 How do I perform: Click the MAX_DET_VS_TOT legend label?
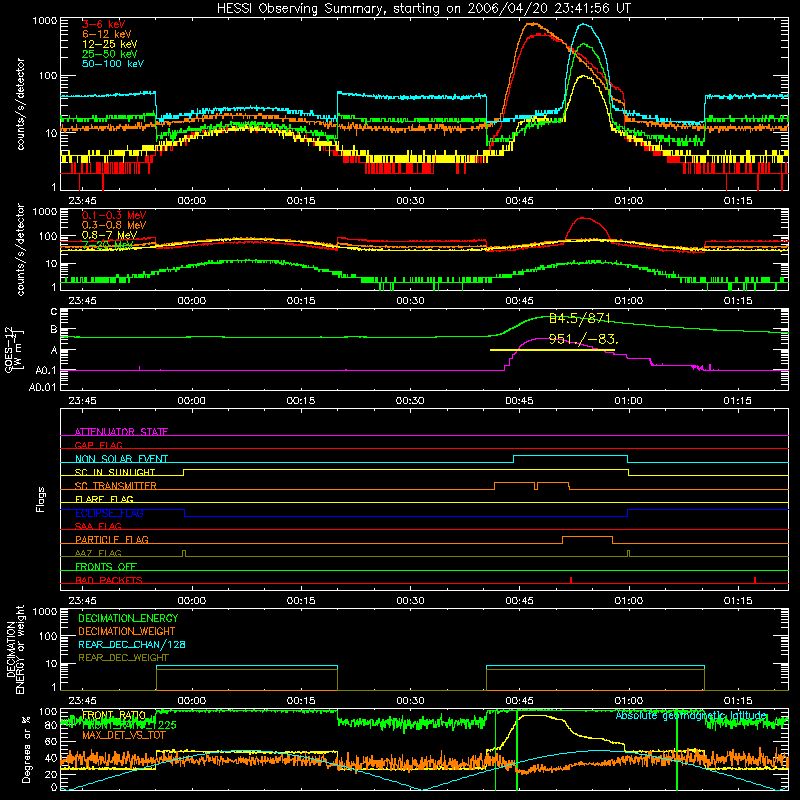pos(124,735)
